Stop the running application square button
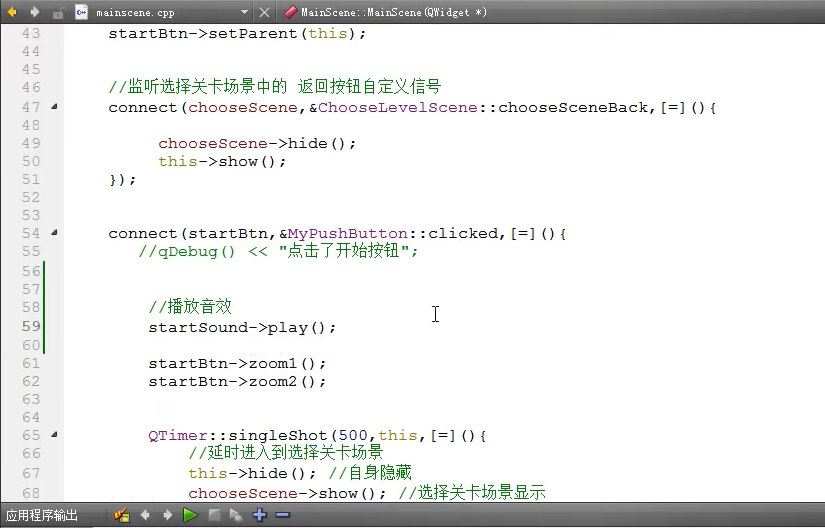825x528 pixels. tap(214, 515)
